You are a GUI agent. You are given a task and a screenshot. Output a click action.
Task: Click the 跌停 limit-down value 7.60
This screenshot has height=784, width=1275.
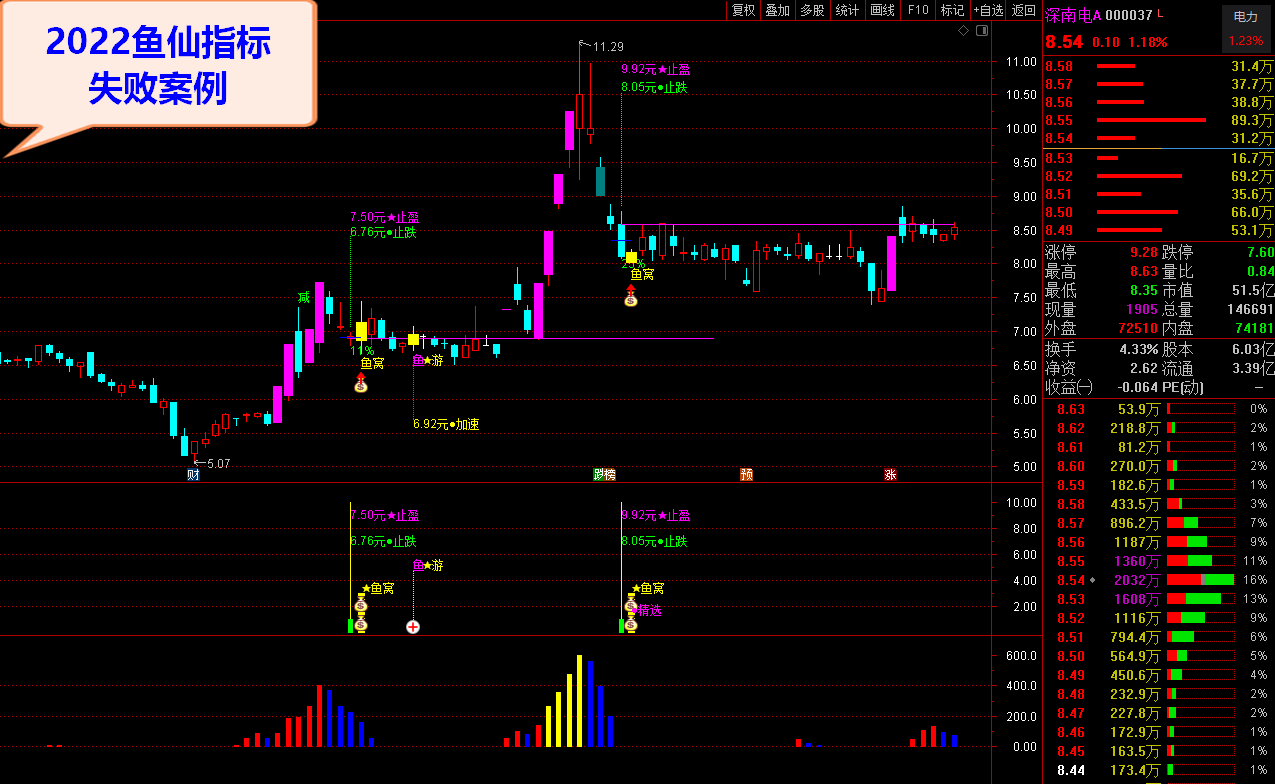[x=1260, y=253]
